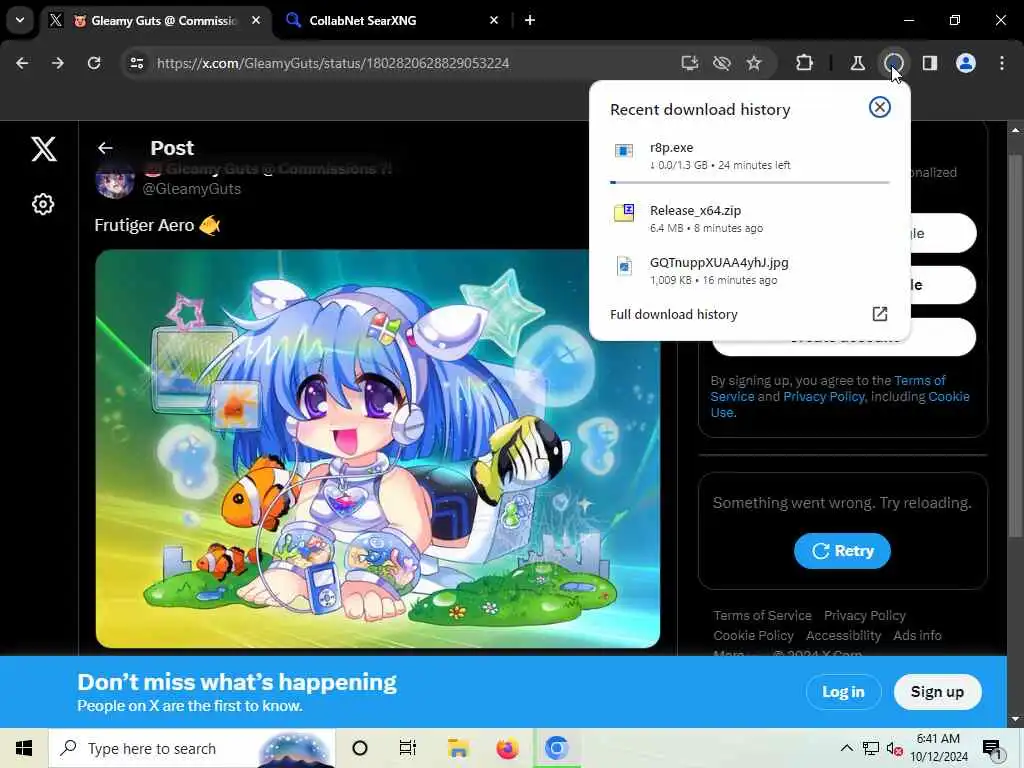The width and height of the screenshot is (1024, 768).
Task: Close the Gleamy Guts tab
Action: pos(256,21)
